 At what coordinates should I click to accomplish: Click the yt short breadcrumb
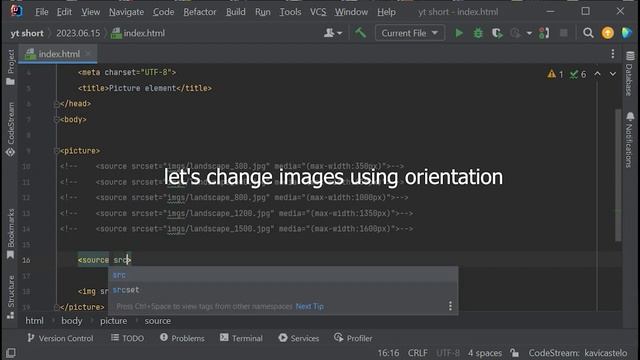coord(27,33)
